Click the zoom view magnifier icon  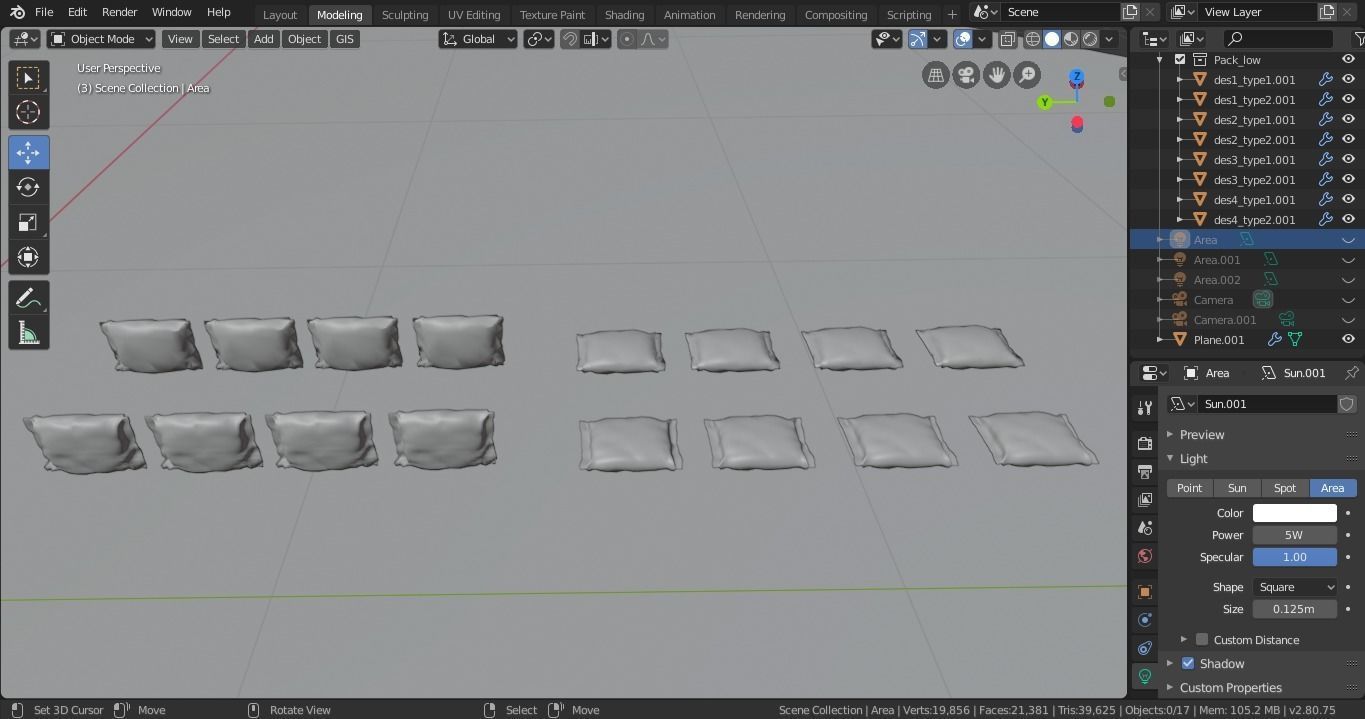(1027, 75)
